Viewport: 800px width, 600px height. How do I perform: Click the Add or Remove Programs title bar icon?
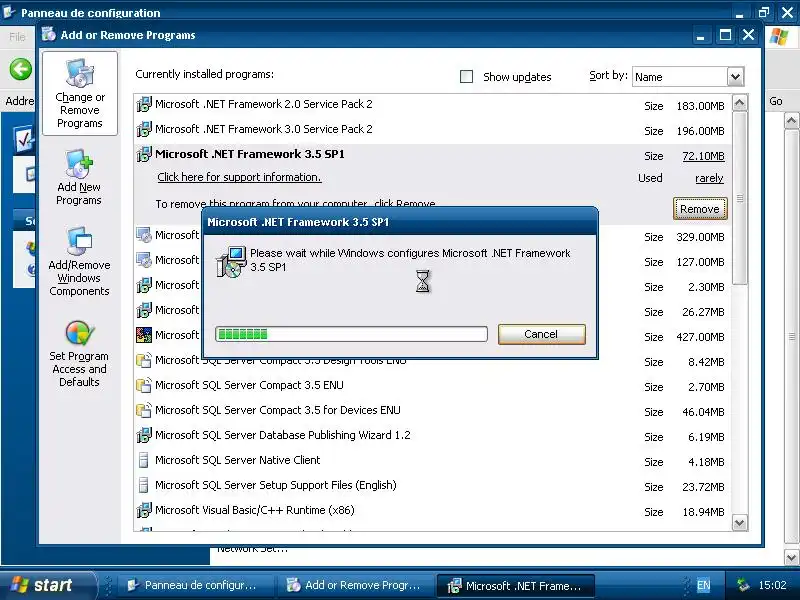coord(49,35)
